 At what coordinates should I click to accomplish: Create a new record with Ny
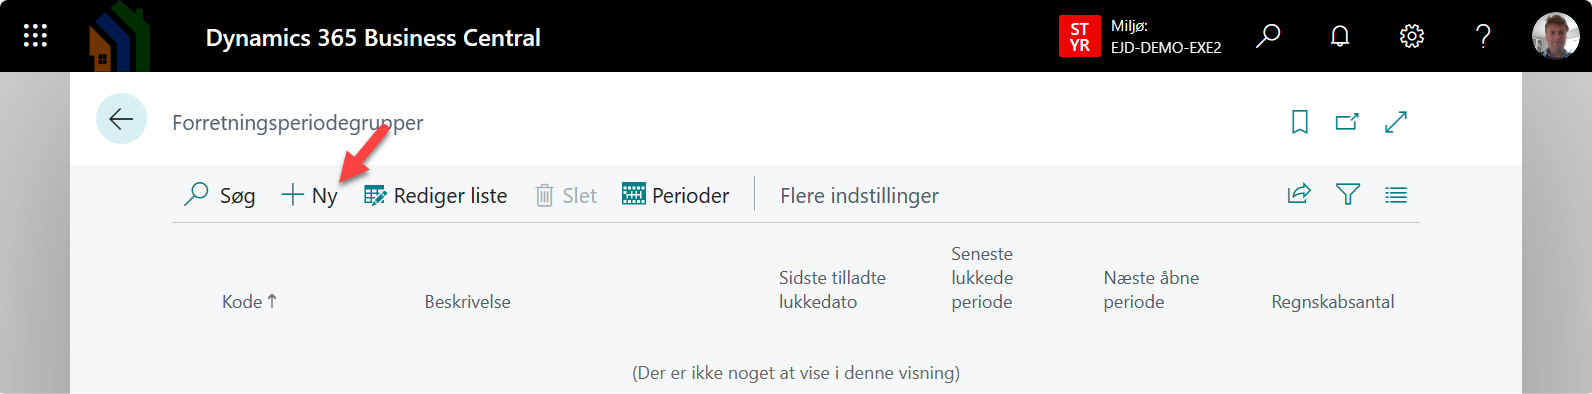(309, 195)
